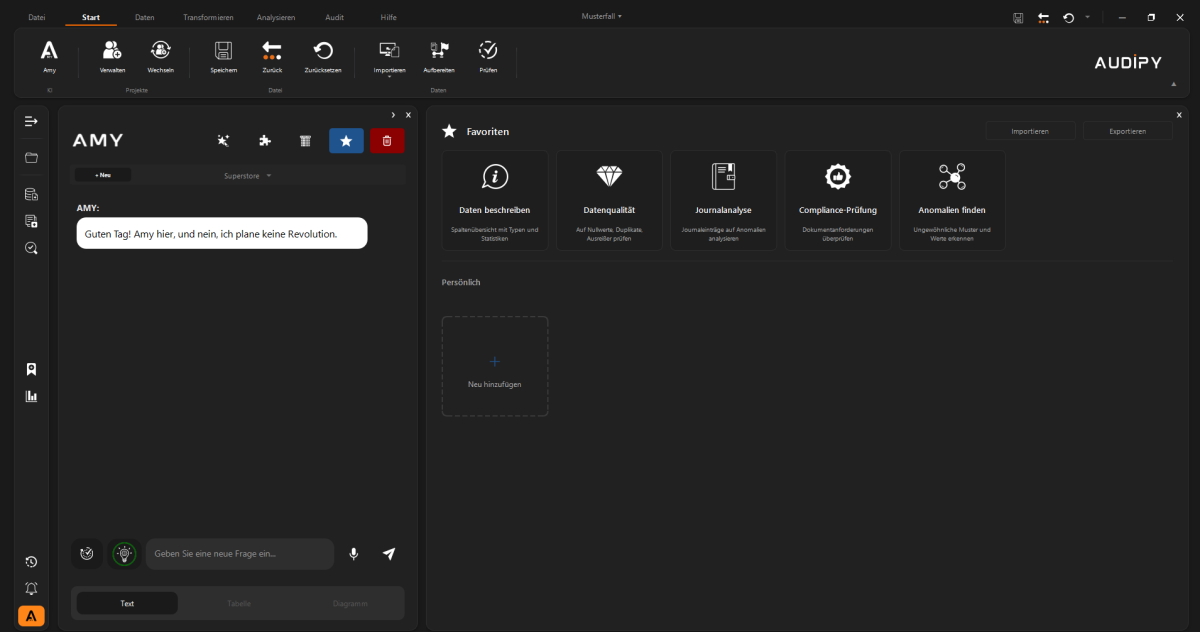Expand the Musterfall project dropdown
1200x632 pixels.
602,16
